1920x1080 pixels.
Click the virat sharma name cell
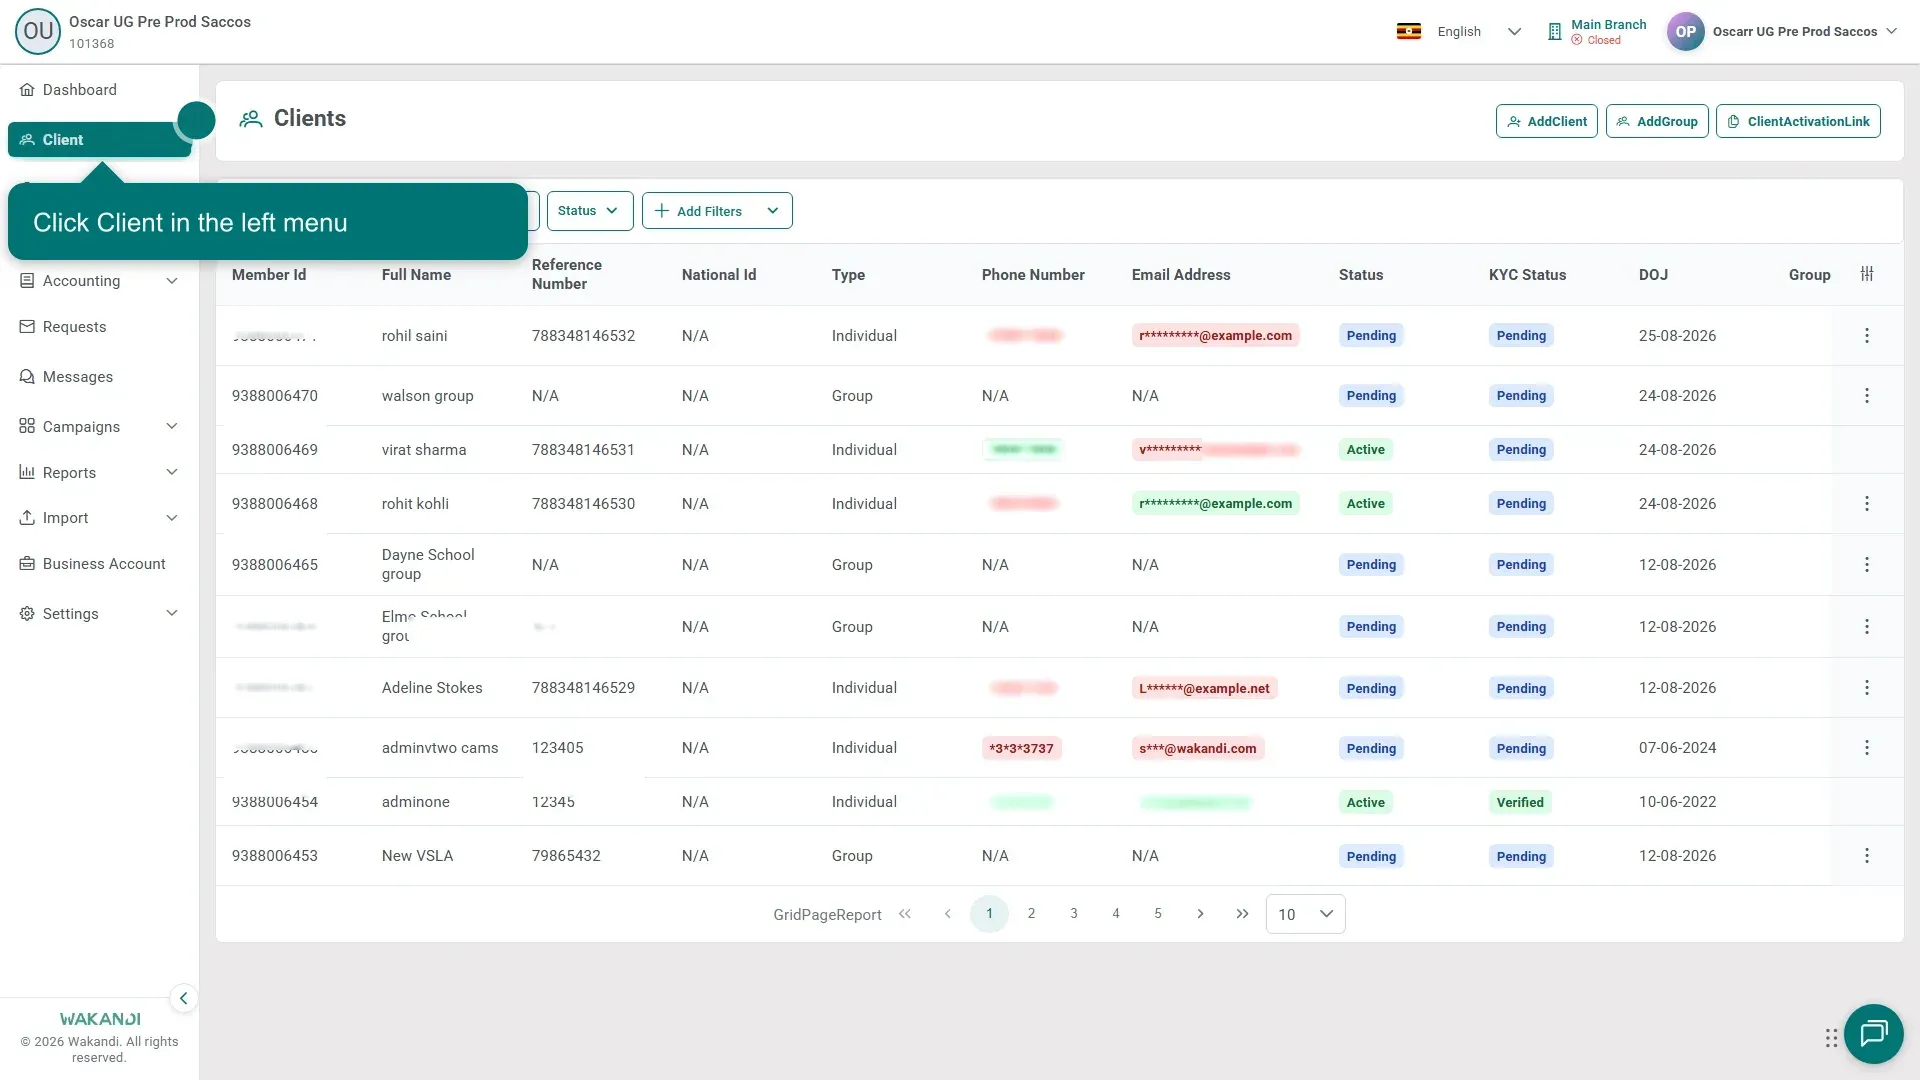click(424, 450)
